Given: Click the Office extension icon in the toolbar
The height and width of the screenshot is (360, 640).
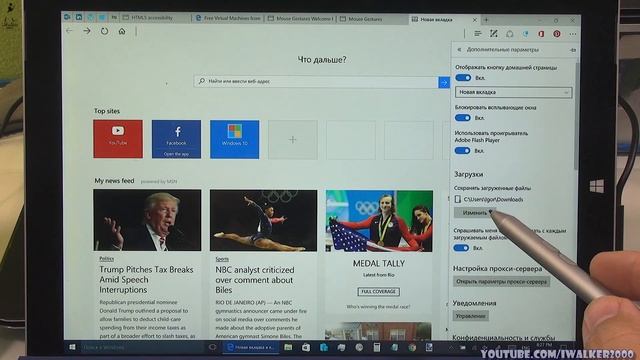Looking at the screenshot, I should (x=541, y=34).
